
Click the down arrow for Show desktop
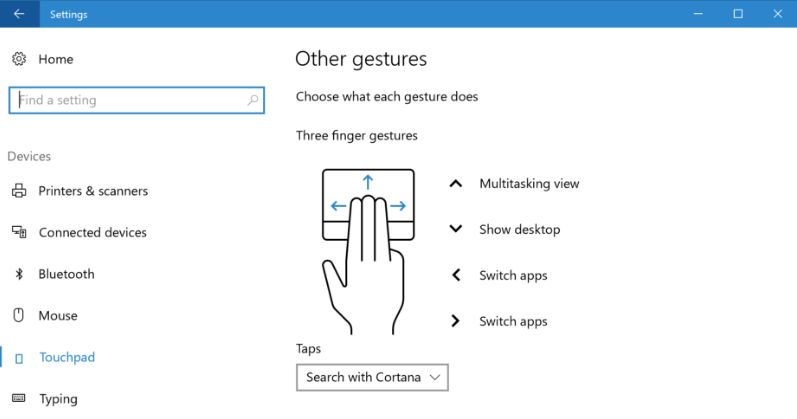(x=456, y=229)
